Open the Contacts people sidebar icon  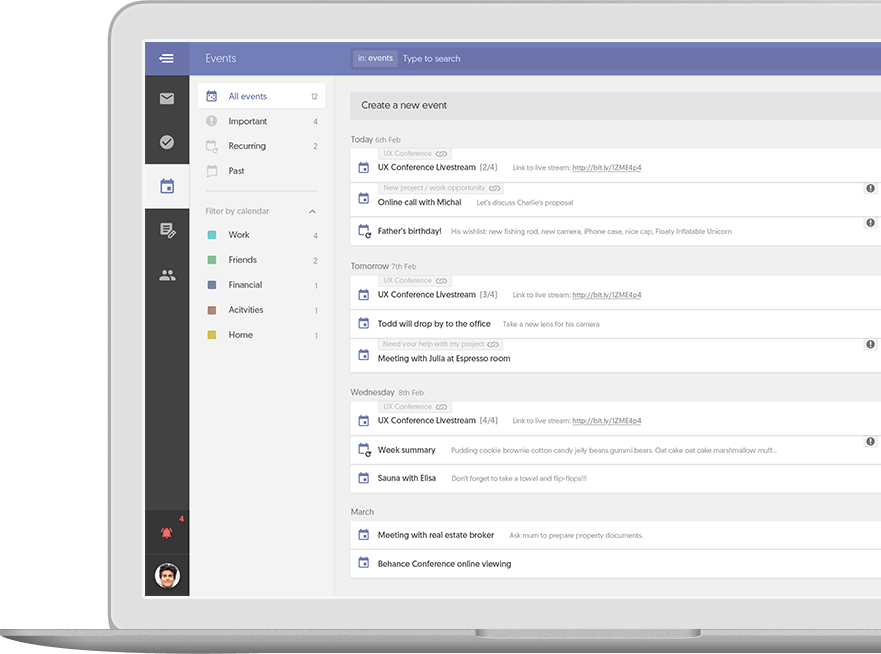click(x=166, y=275)
